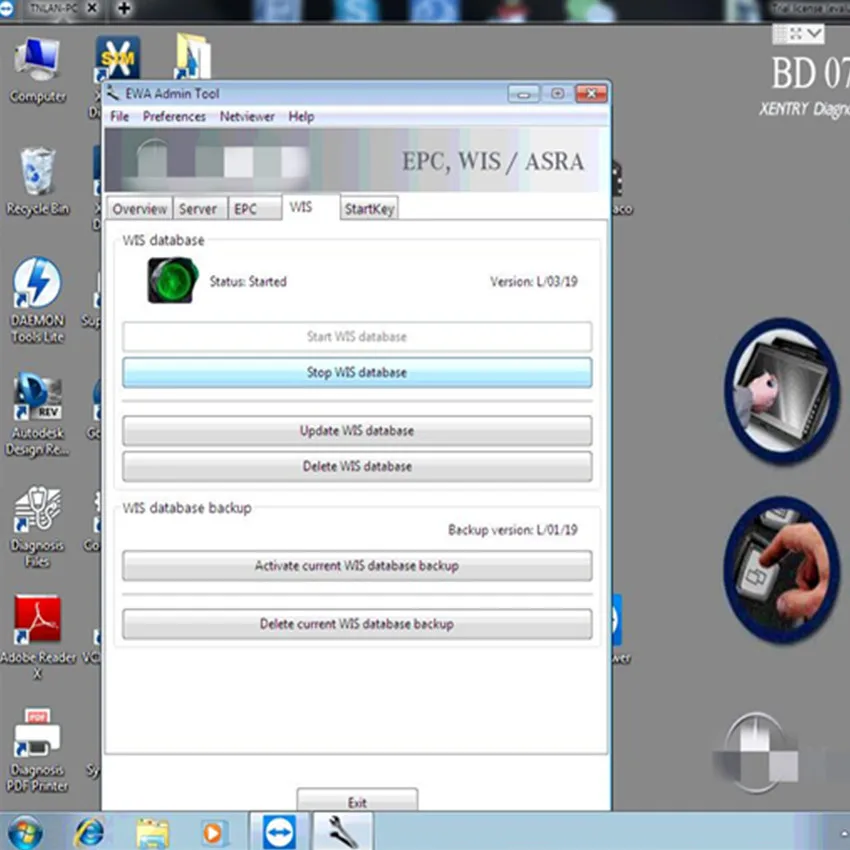Viewport: 850px width, 850px height.
Task: Open Autodesk Design Review shortcut
Action: [37, 414]
